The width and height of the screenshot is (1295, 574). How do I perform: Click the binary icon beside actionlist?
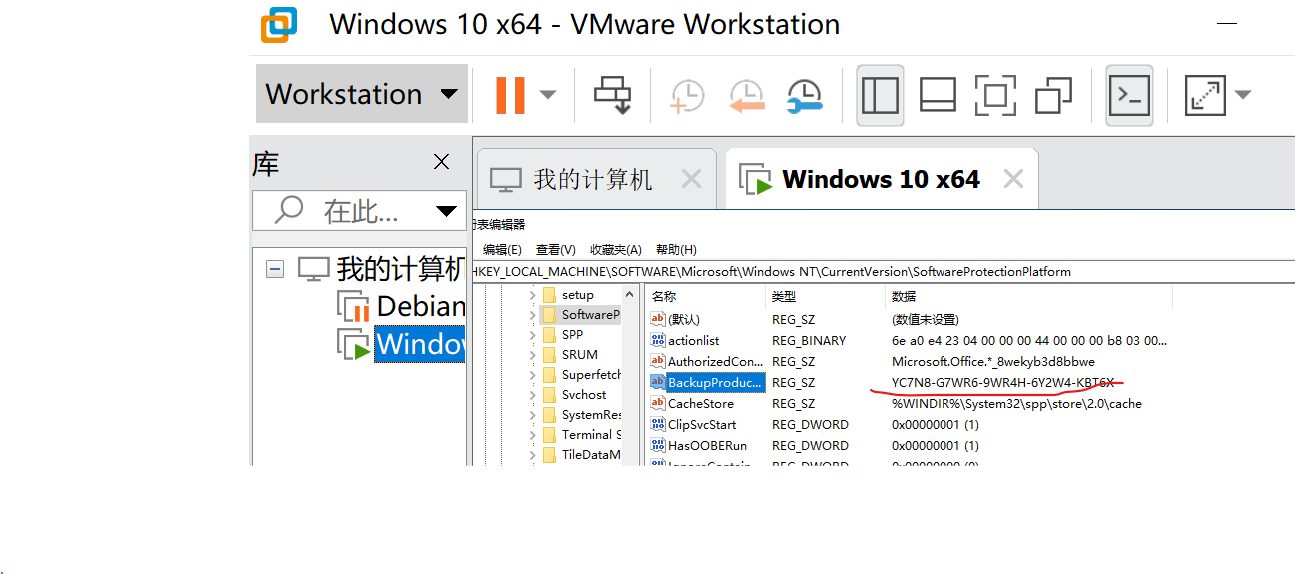click(658, 340)
